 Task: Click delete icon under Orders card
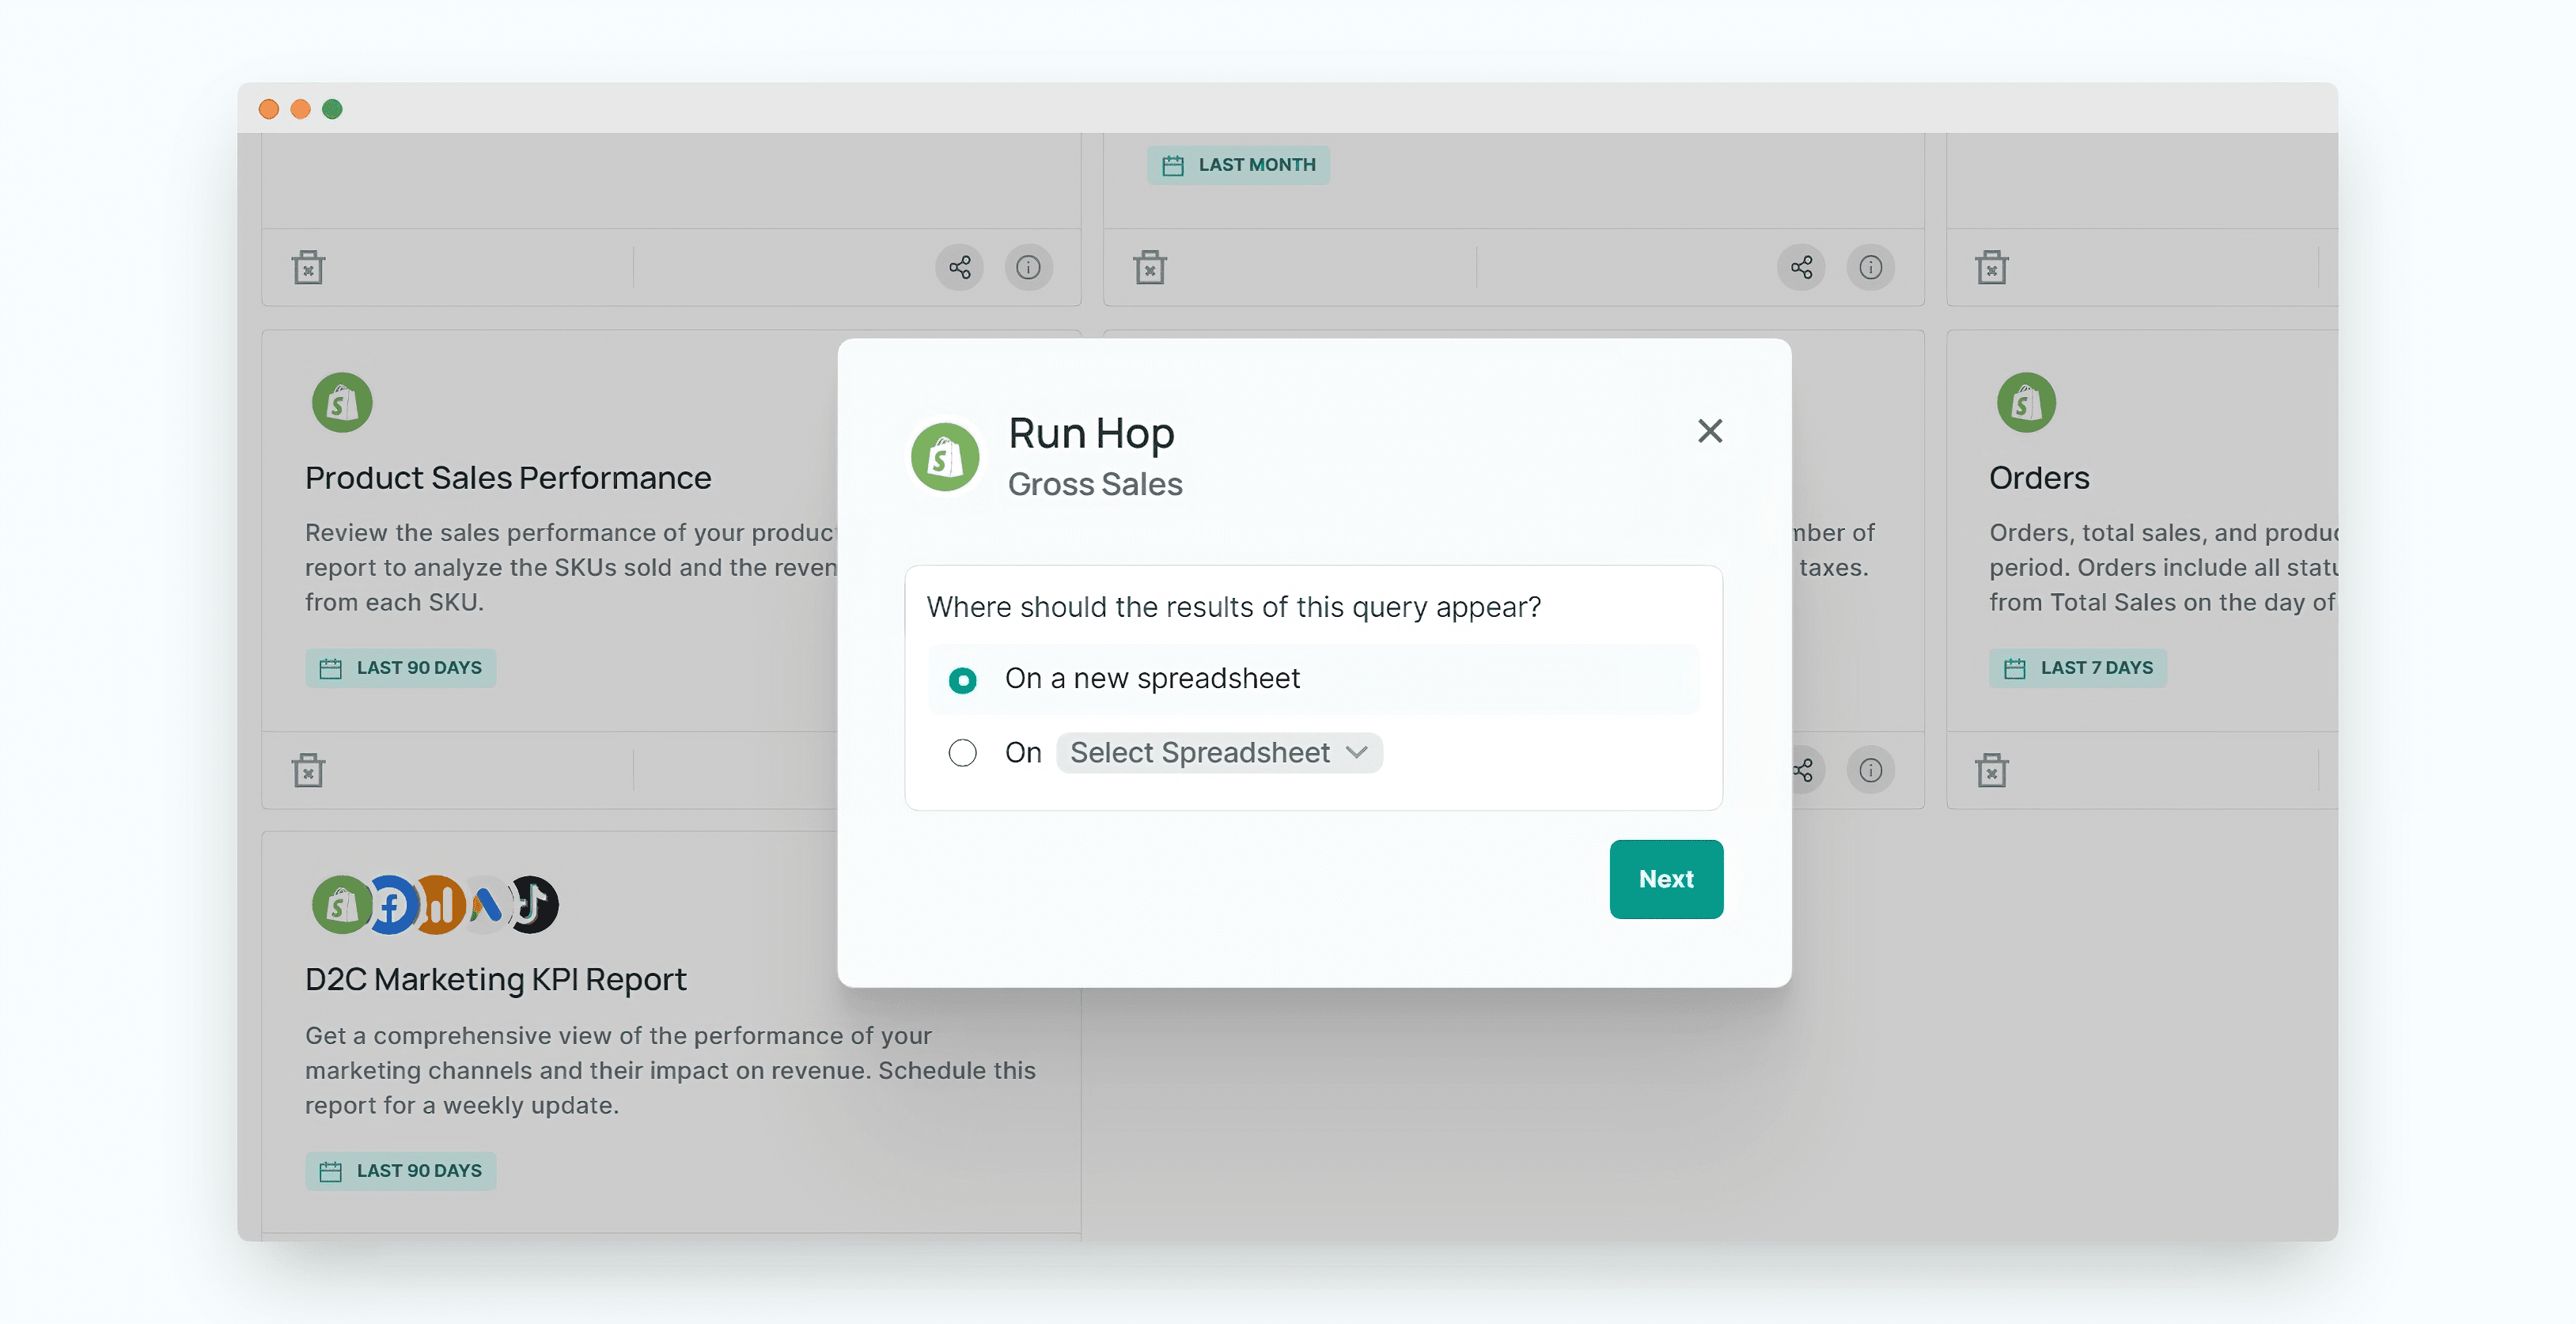(x=1991, y=770)
